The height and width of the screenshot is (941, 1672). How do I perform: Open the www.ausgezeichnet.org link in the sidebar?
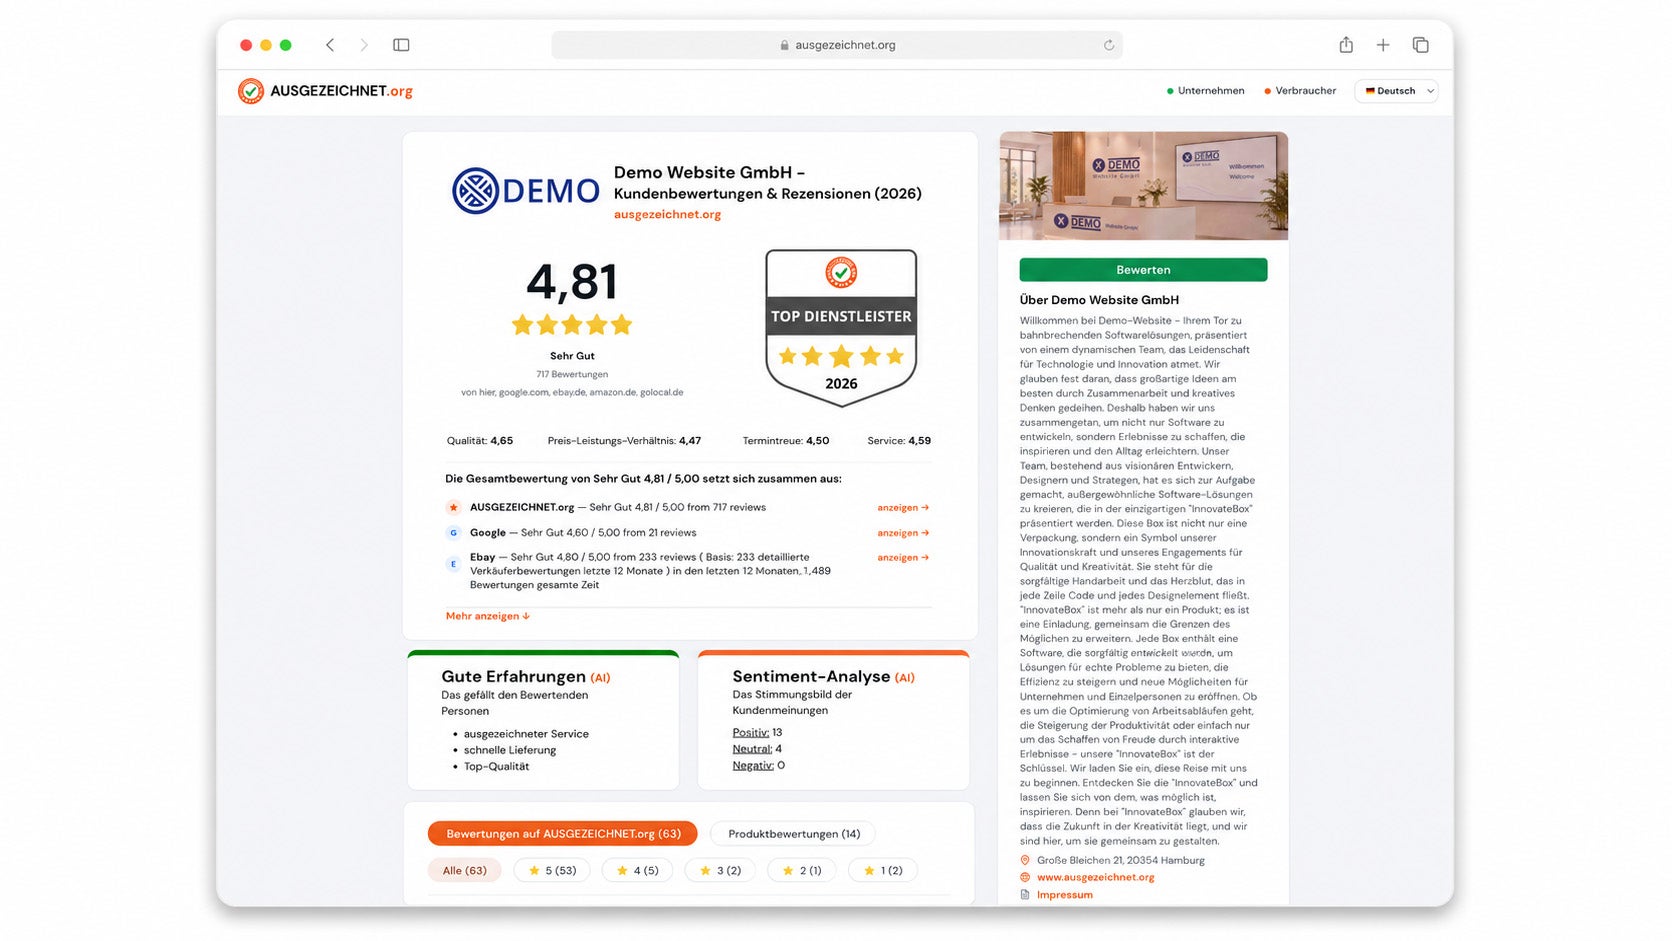1095,877
